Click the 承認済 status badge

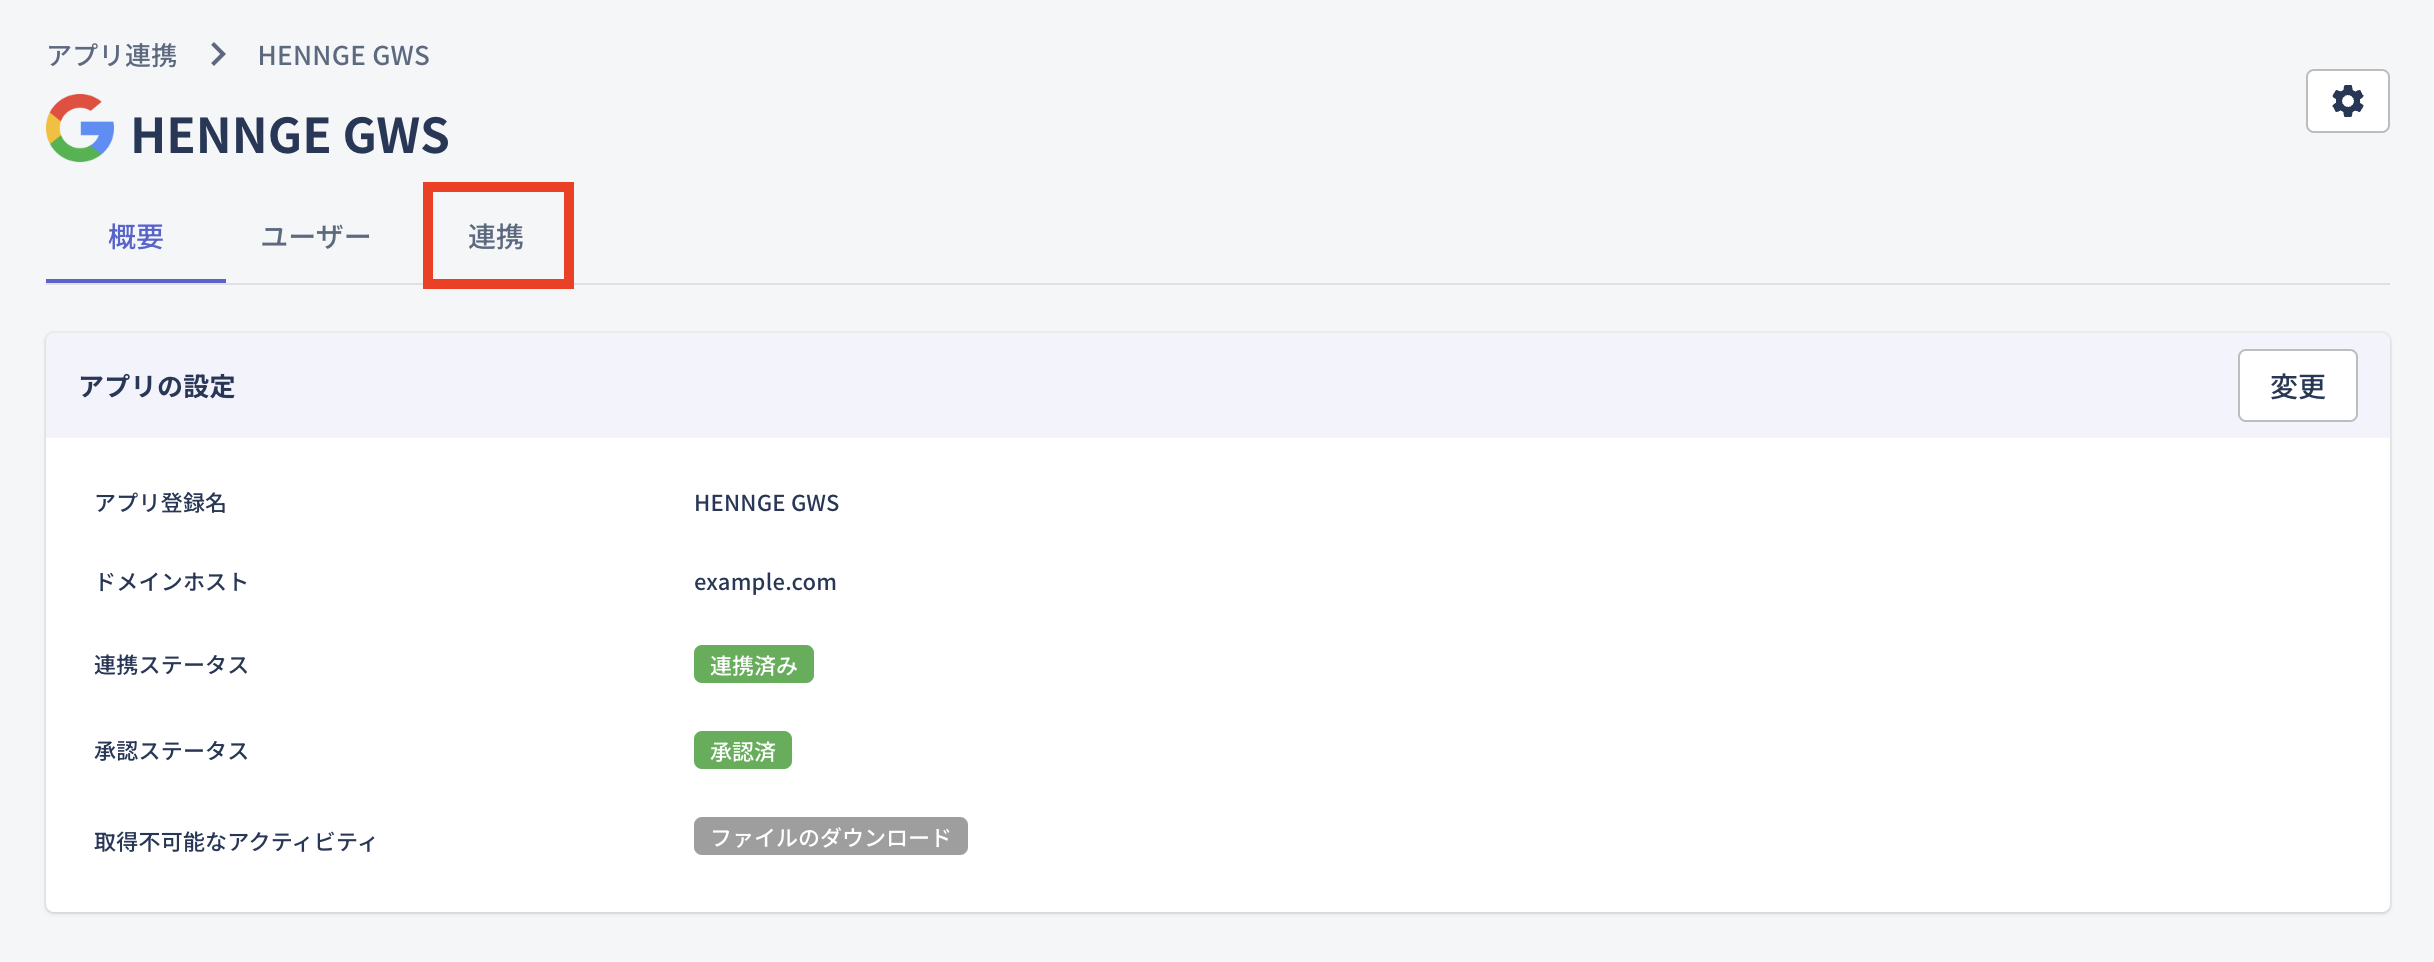click(743, 751)
